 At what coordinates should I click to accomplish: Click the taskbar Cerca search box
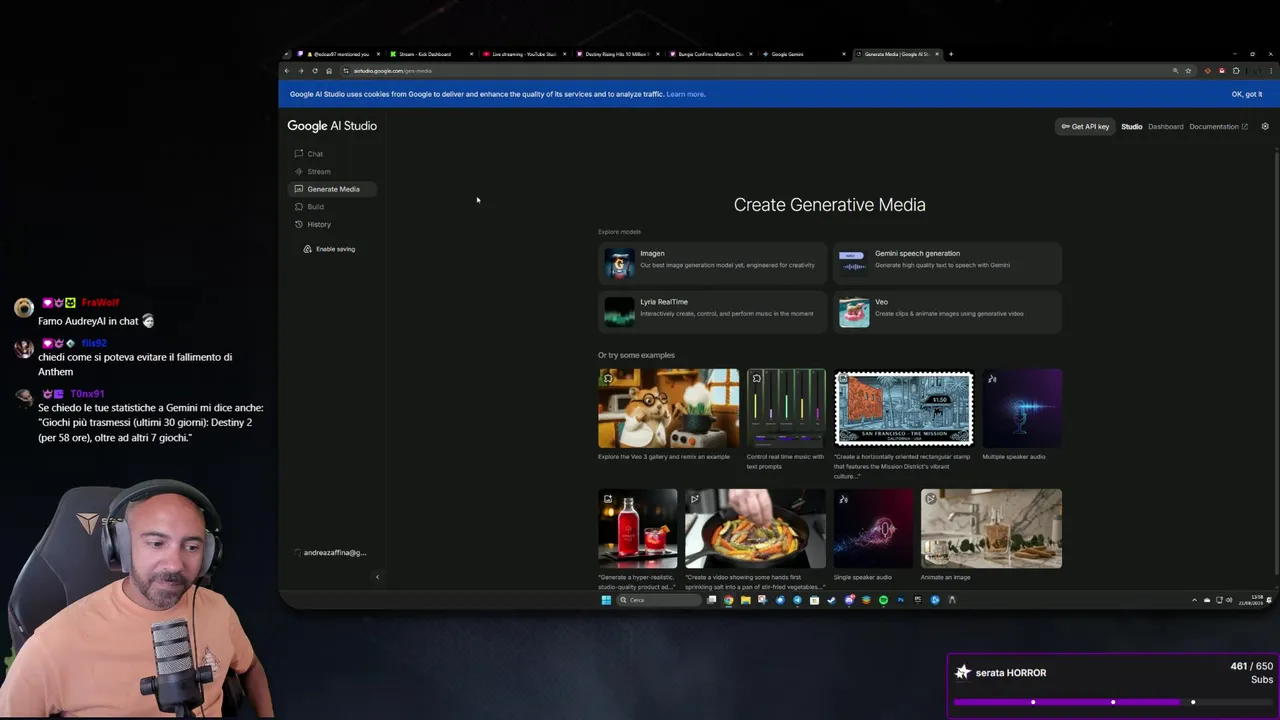(x=659, y=600)
